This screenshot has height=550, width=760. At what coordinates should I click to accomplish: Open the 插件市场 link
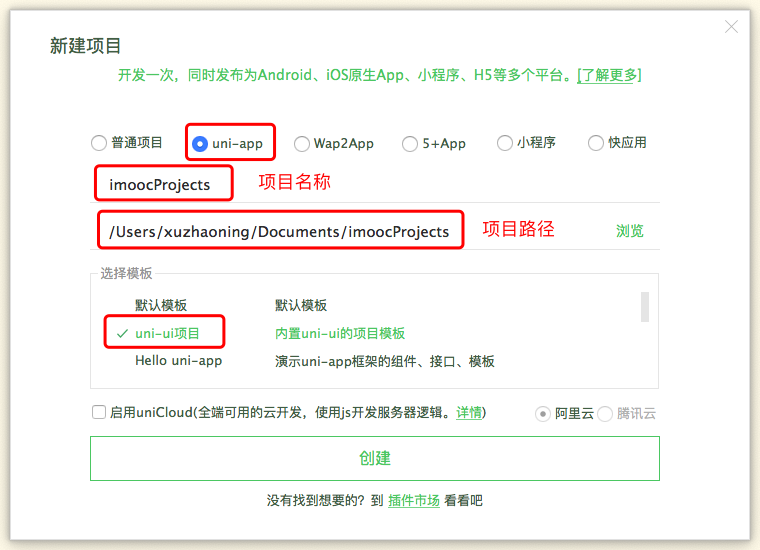click(x=413, y=500)
